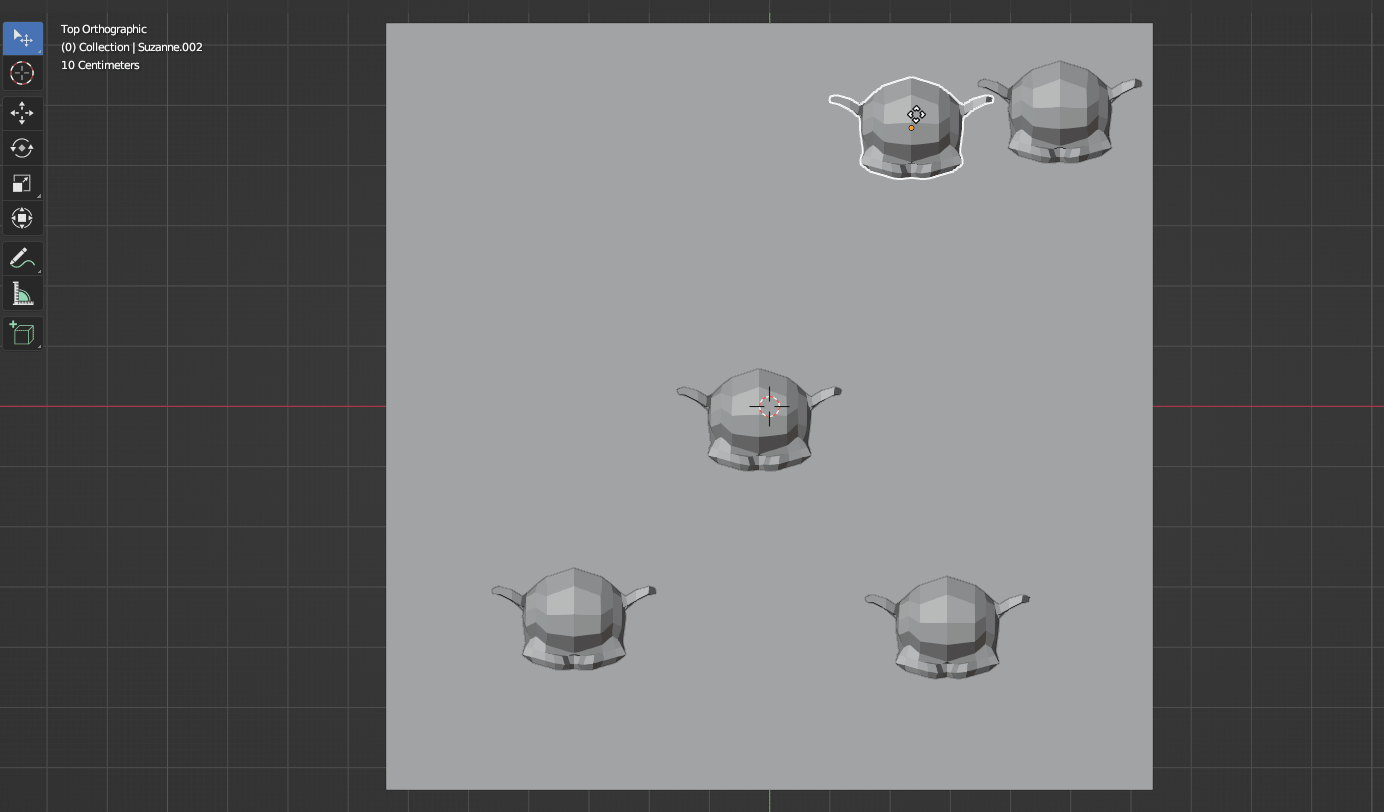Screen dimensions: 1384x812
Task: Select the Scale tool
Action: point(22,183)
